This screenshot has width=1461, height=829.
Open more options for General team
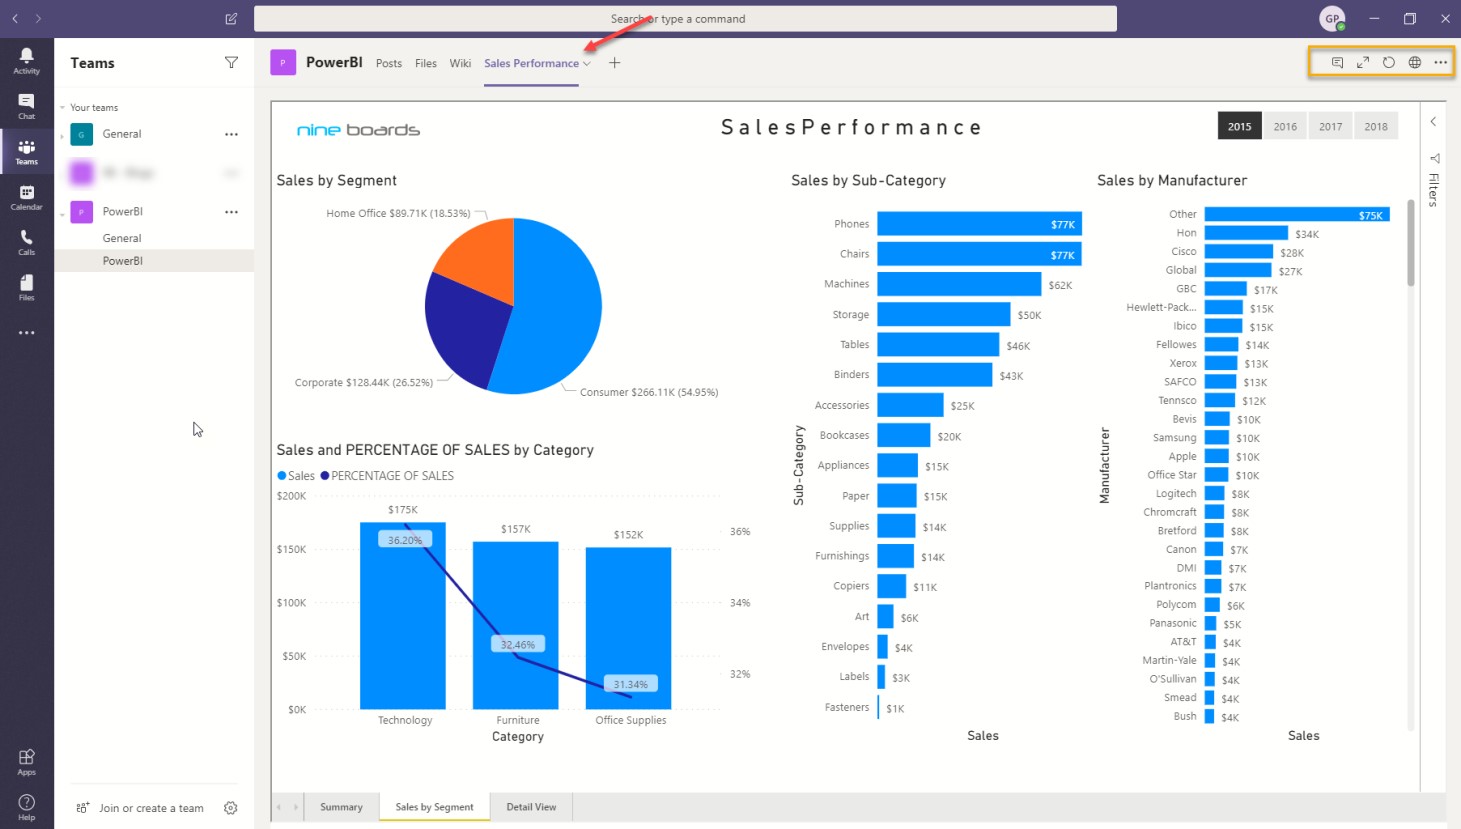(231, 134)
